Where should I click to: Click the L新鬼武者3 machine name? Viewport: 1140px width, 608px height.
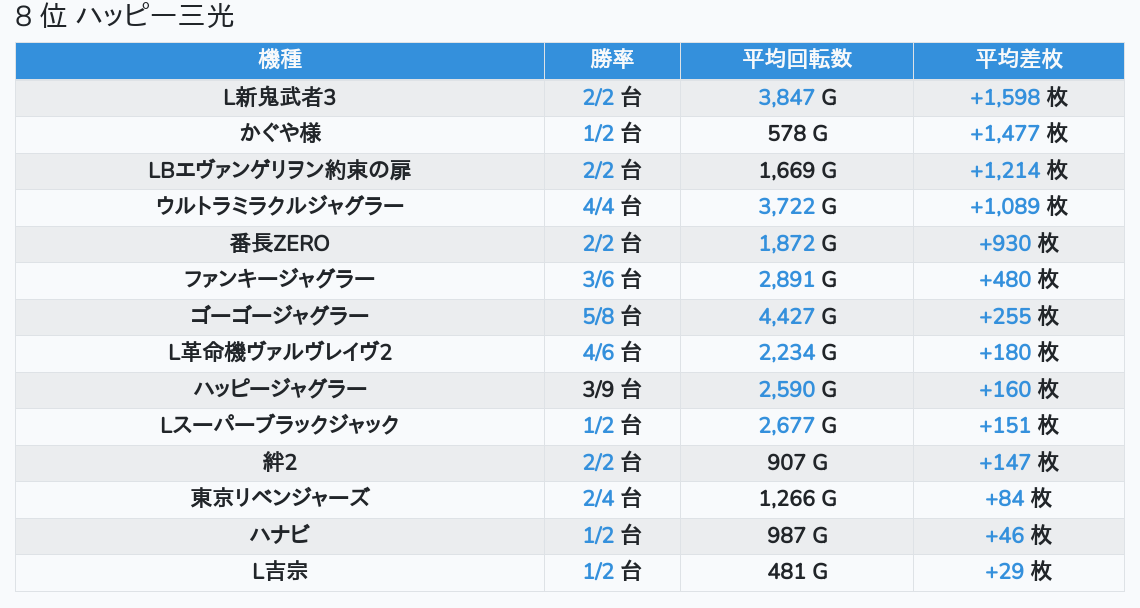pos(279,98)
